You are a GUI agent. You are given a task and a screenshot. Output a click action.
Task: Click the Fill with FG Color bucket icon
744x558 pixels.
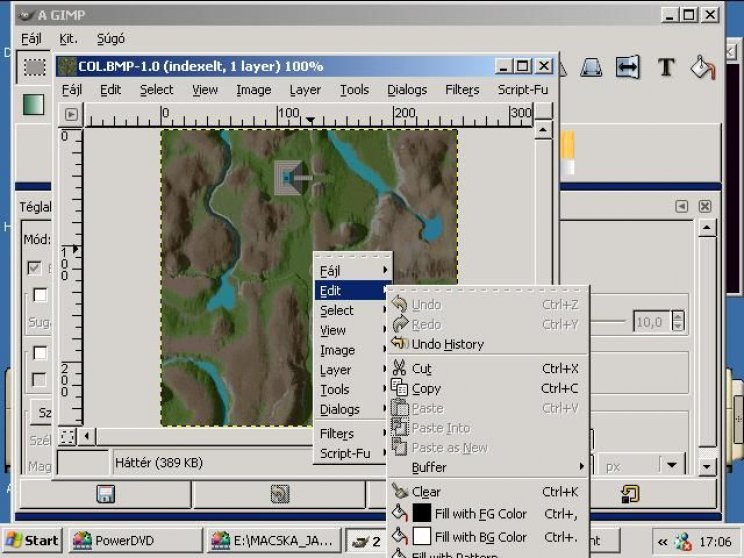pyautogui.click(x=400, y=513)
